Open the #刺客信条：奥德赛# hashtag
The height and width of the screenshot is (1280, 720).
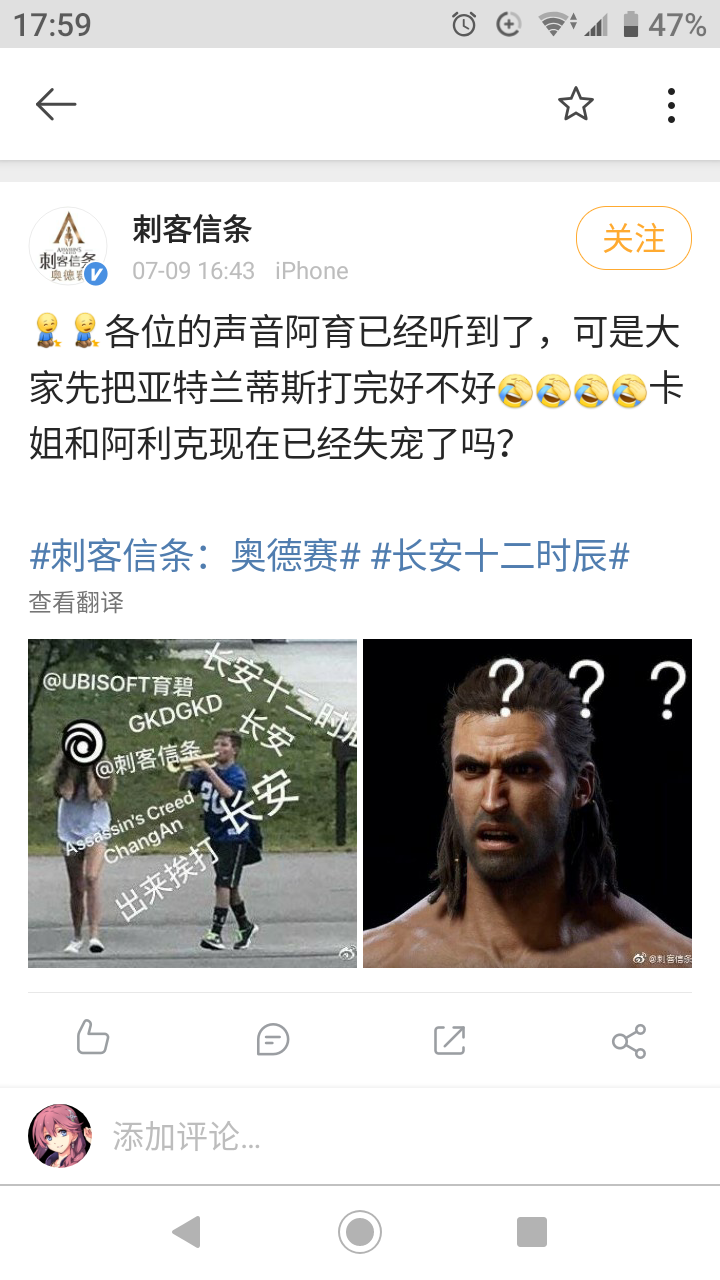(195, 556)
